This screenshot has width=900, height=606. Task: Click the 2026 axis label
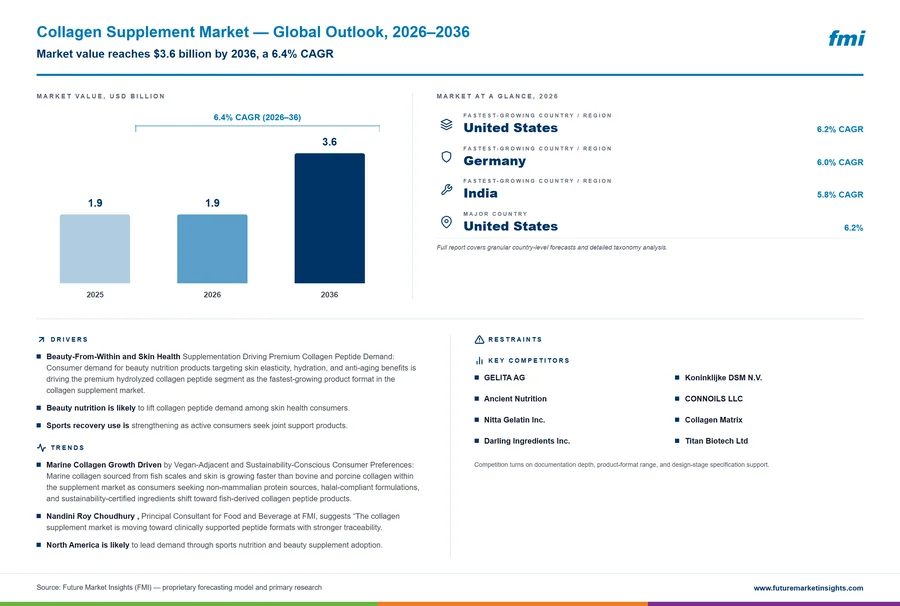tap(212, 295)
